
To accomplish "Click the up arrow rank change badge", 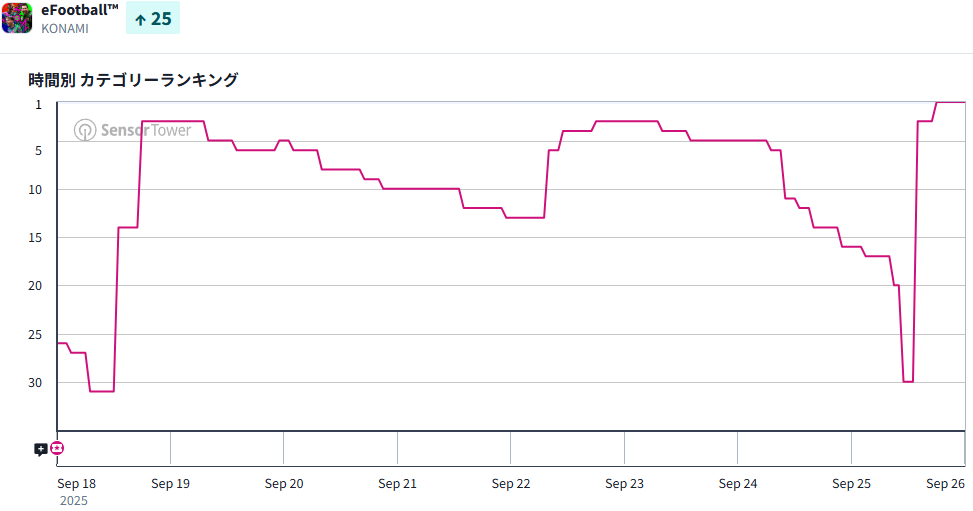I will [x=153, y=19].
